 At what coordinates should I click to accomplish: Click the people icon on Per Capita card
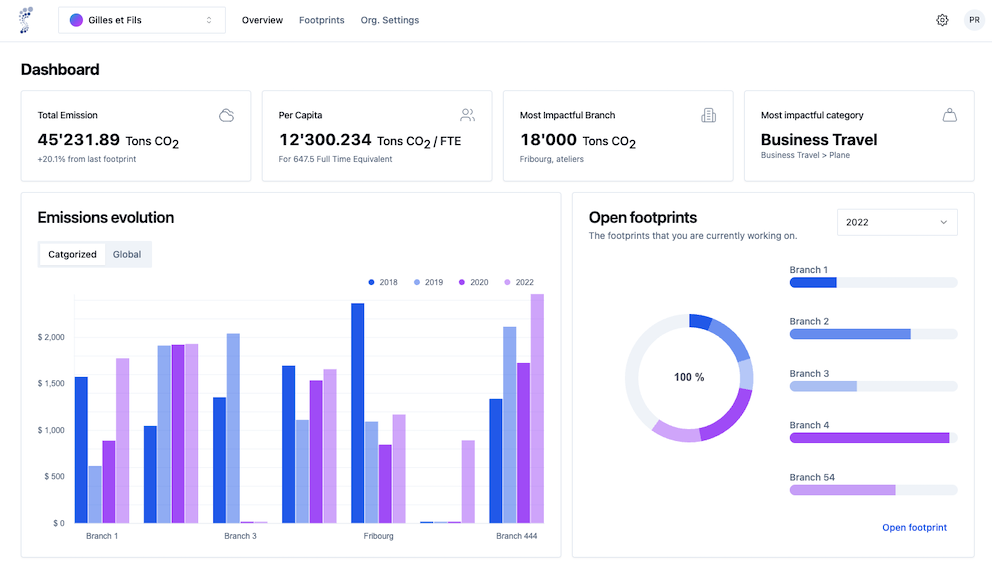tap(467, 115)
